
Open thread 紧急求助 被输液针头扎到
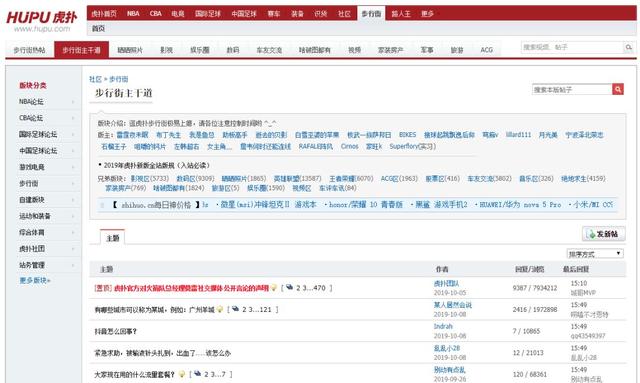162,353
